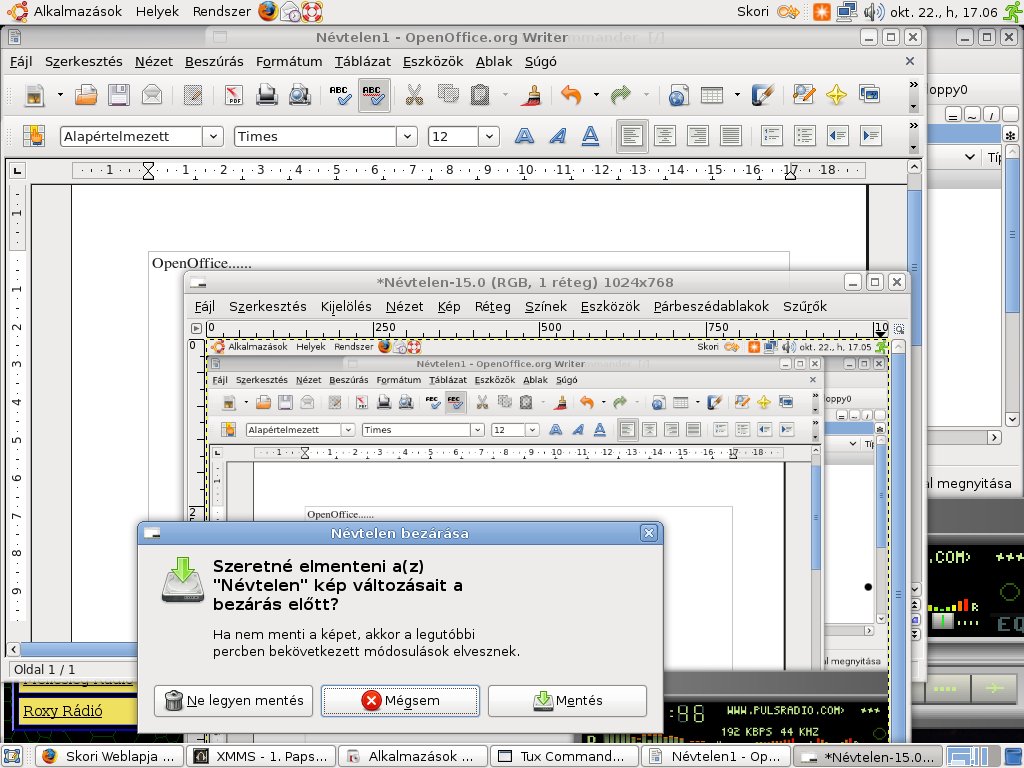1024x768 pixels.
Task: Click the Print icon in Writer toolbar
Action: [267, 95]
